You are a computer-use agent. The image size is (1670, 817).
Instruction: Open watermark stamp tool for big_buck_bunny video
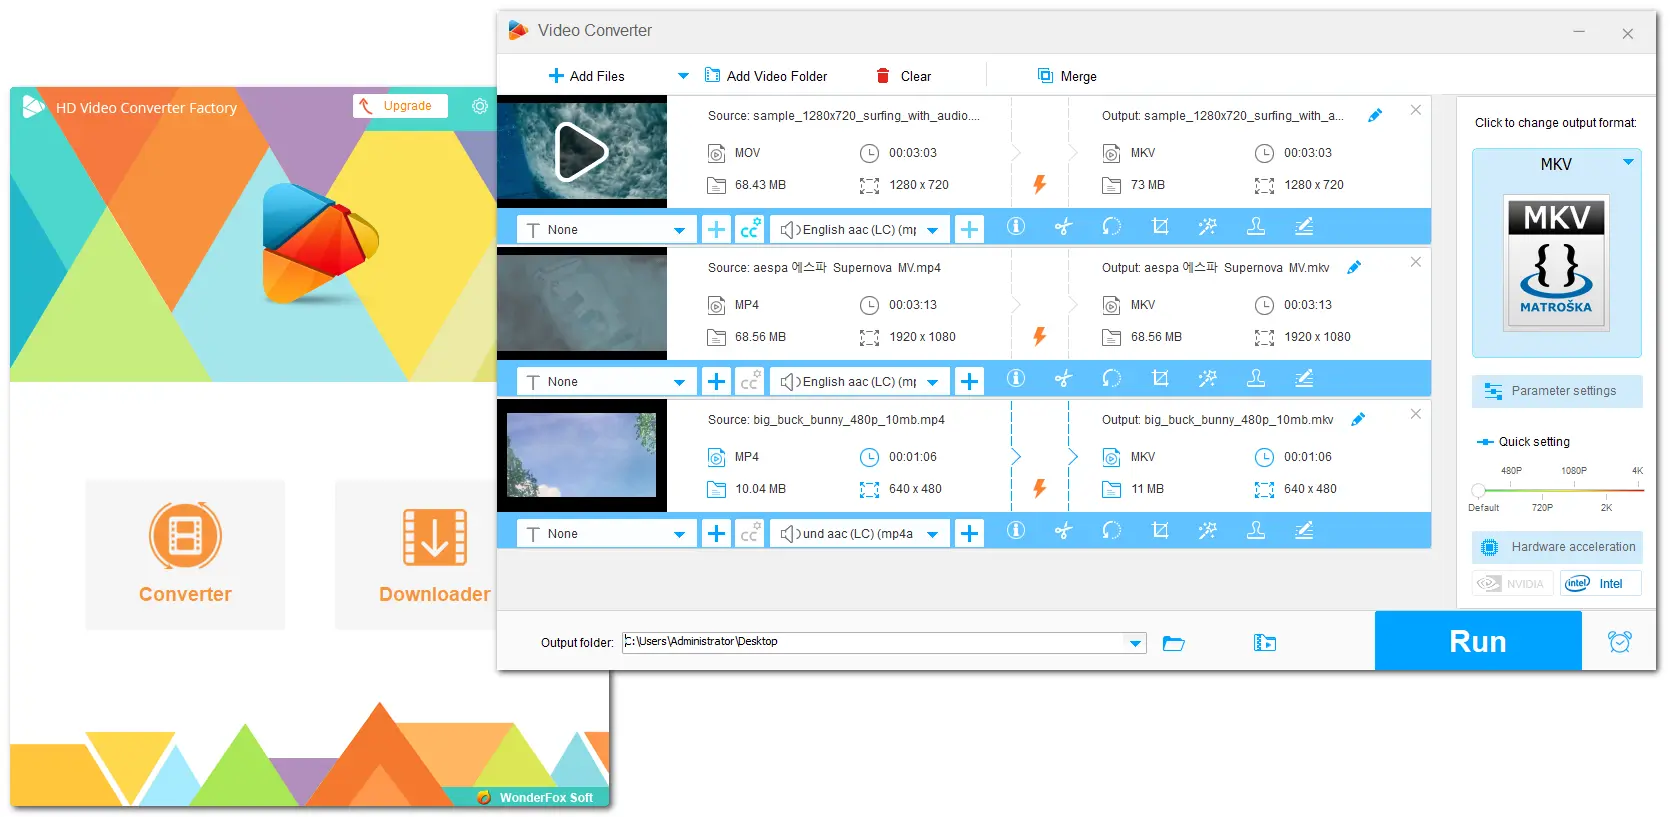(x=1256, y=531)
